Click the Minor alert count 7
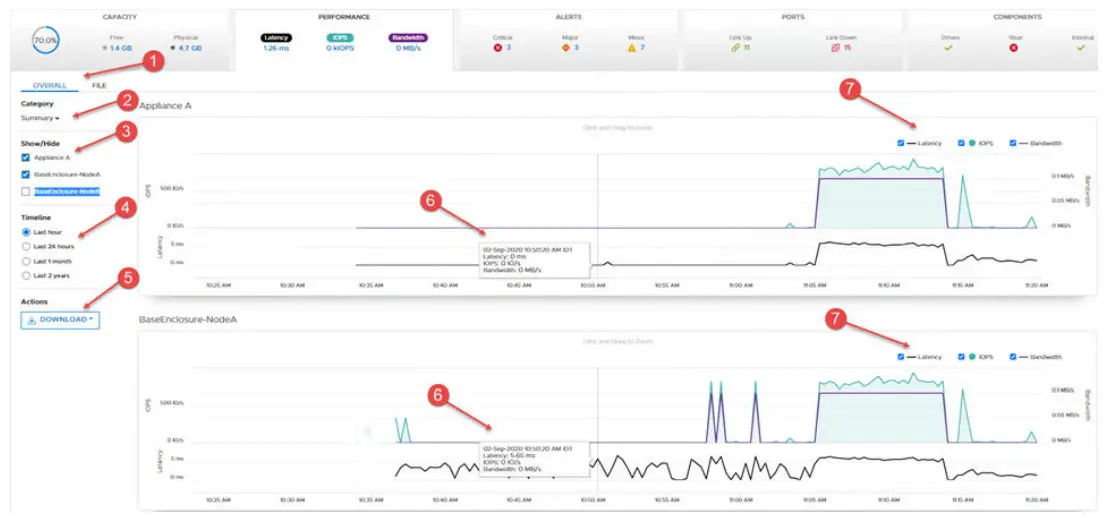The width and height of the screenshot is (1106, 518). coord(642,47)
